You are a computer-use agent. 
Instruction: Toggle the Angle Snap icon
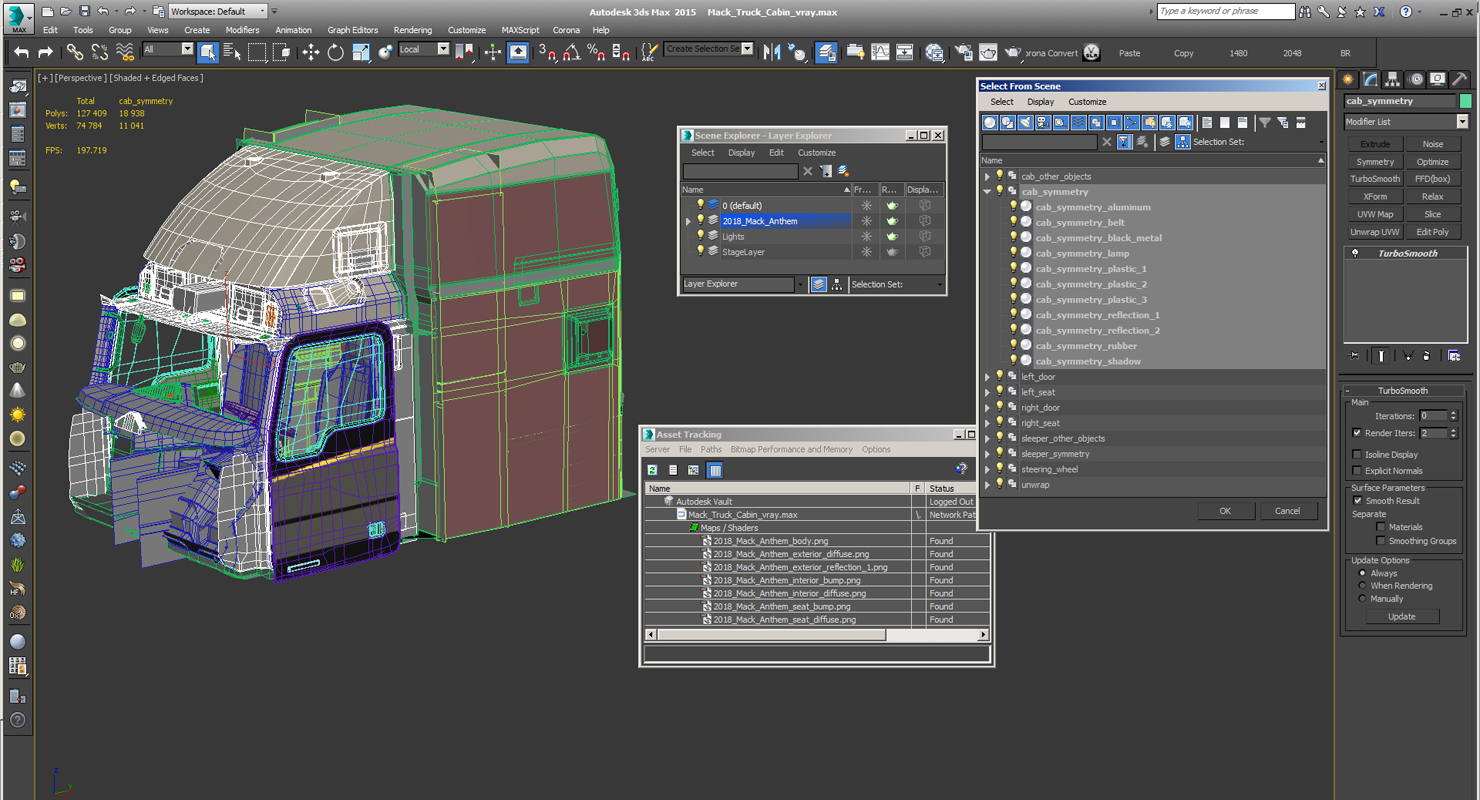(x=571, y=52)
